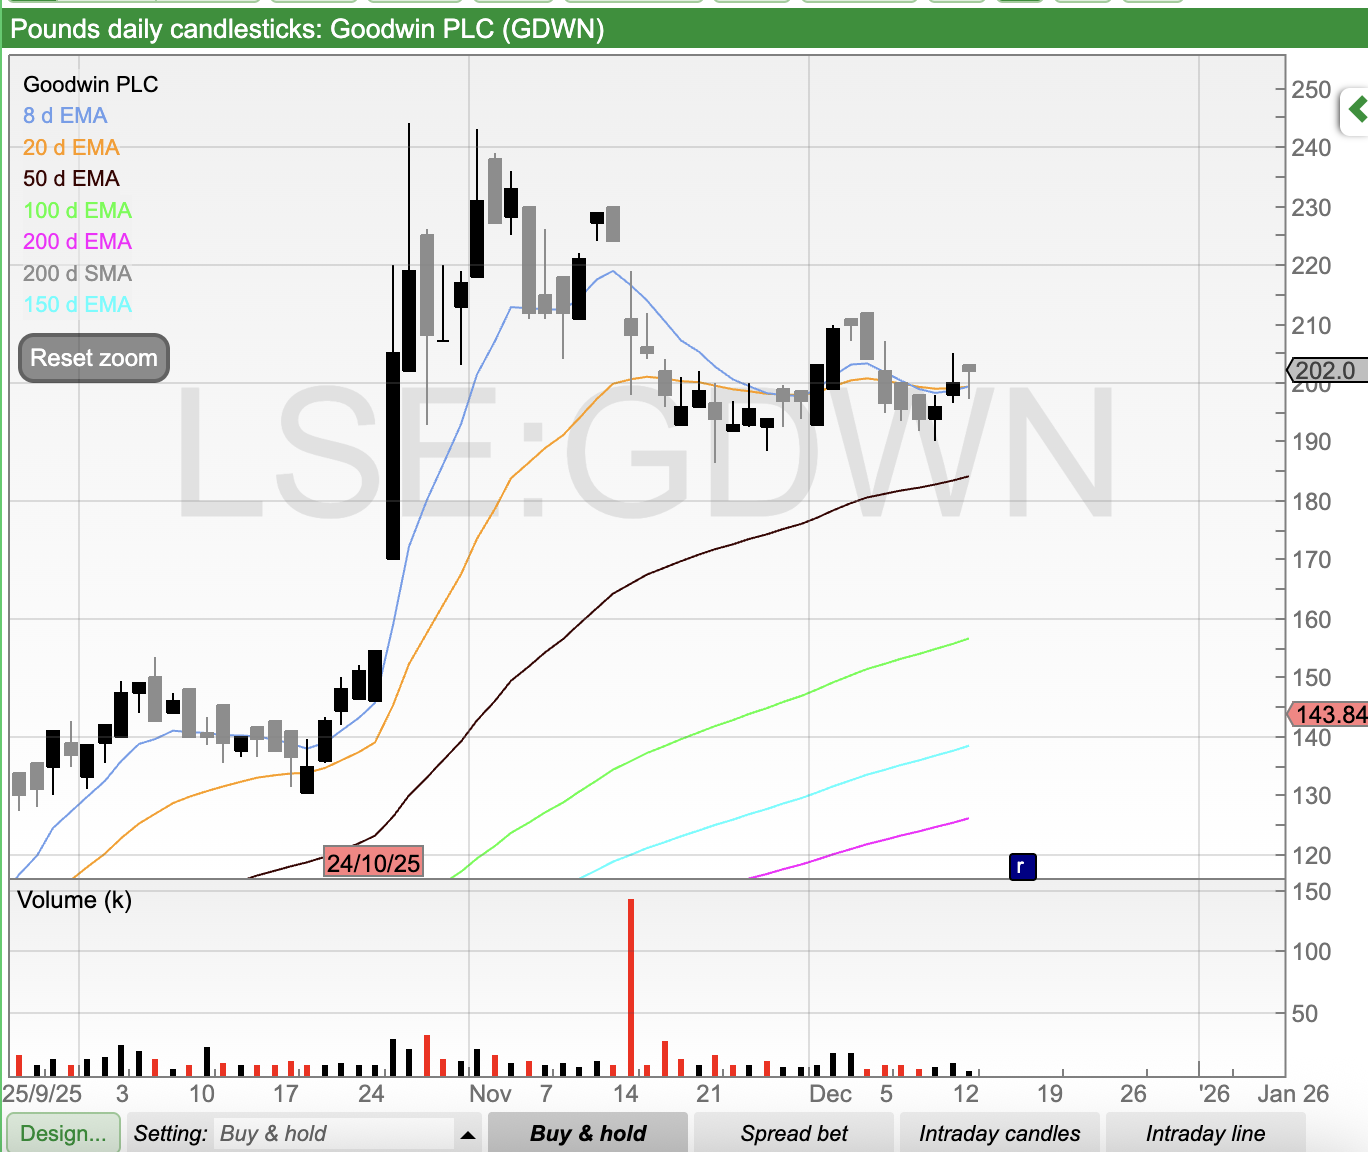Viewport: 1368px width, 1152px height.
Task: Hide the 200 d EMA line
Action: 77,242
